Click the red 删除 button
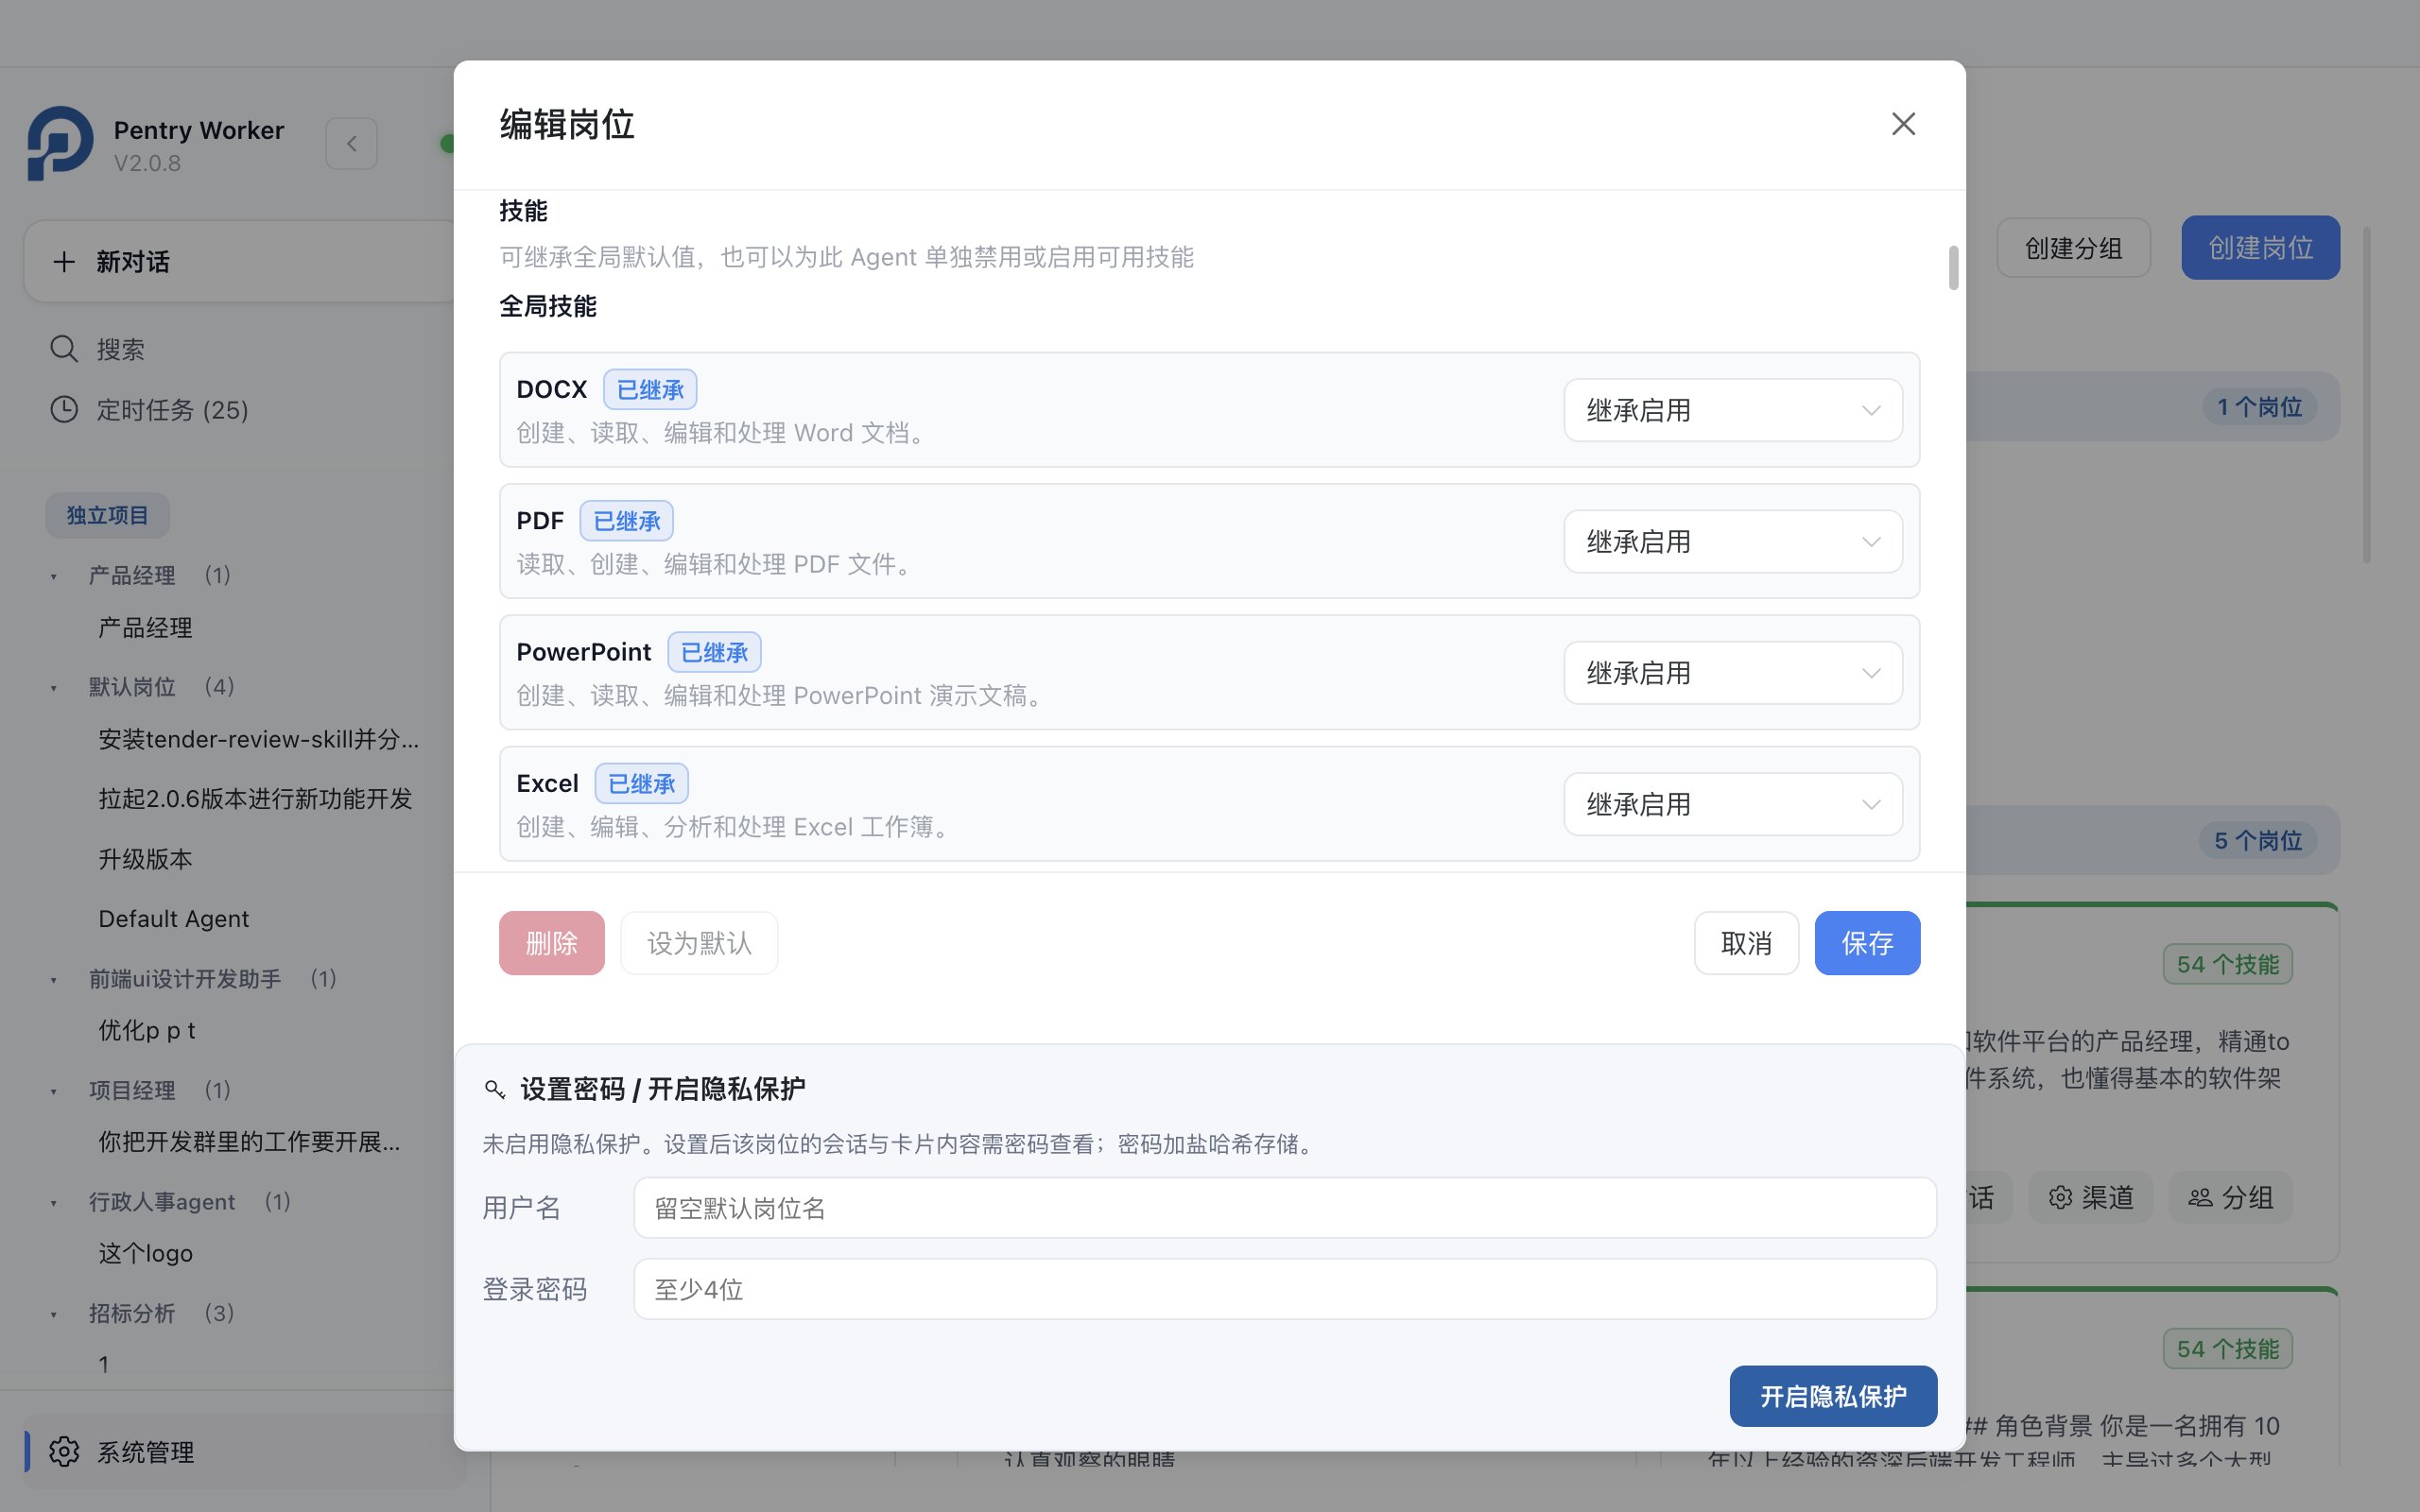The height and width of the screenshot is (1512, 2420). (551, 943)
